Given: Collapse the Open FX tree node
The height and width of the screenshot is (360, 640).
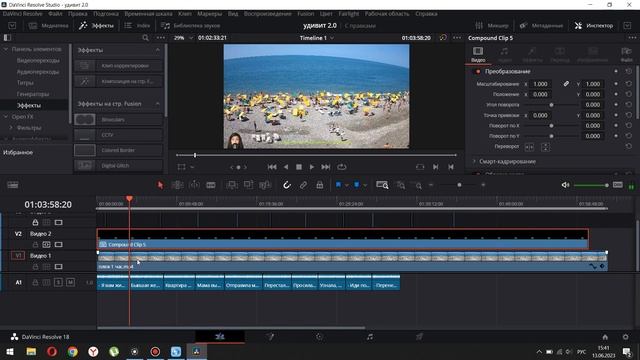Looking at the screenshot, I should (x=6, y=117).
